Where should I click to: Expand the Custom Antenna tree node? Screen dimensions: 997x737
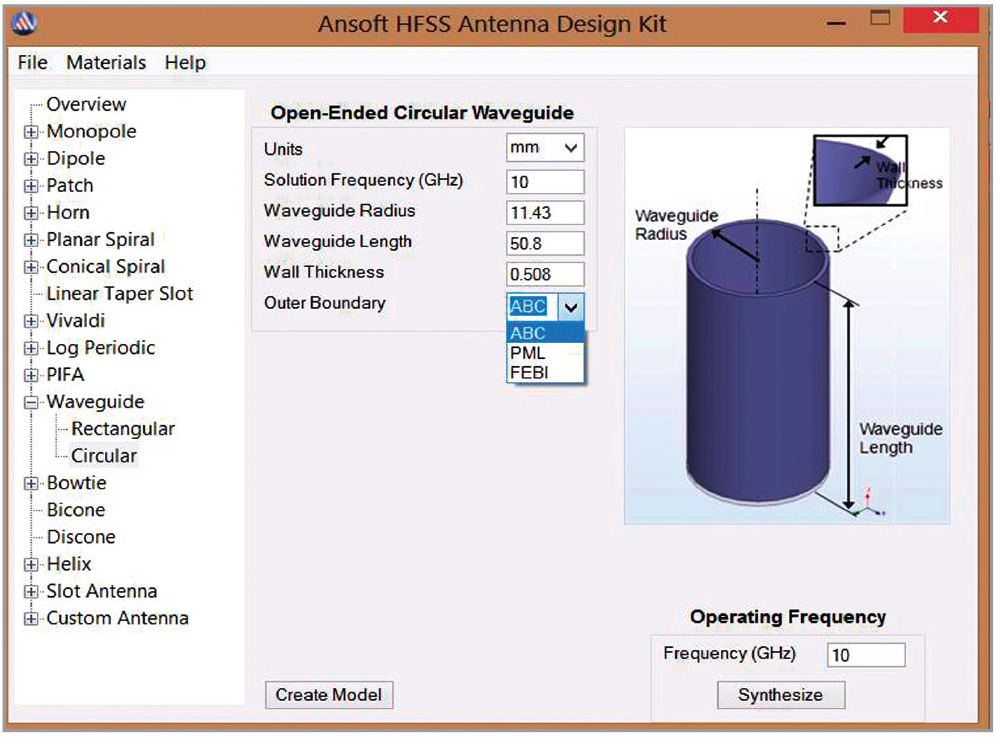(x=31, y=618)
